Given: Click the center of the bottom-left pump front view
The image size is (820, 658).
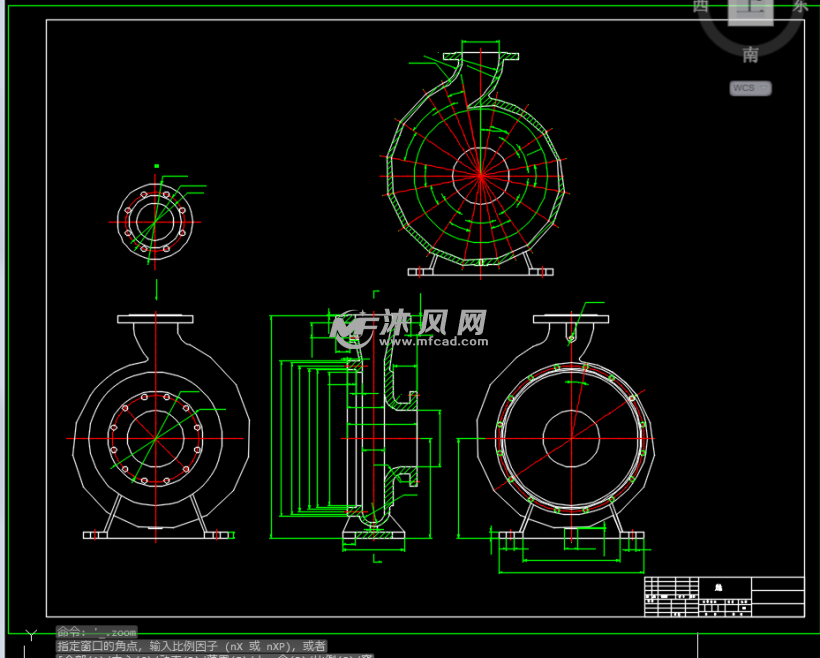Looking at the screenshot, I should (155, 438).
